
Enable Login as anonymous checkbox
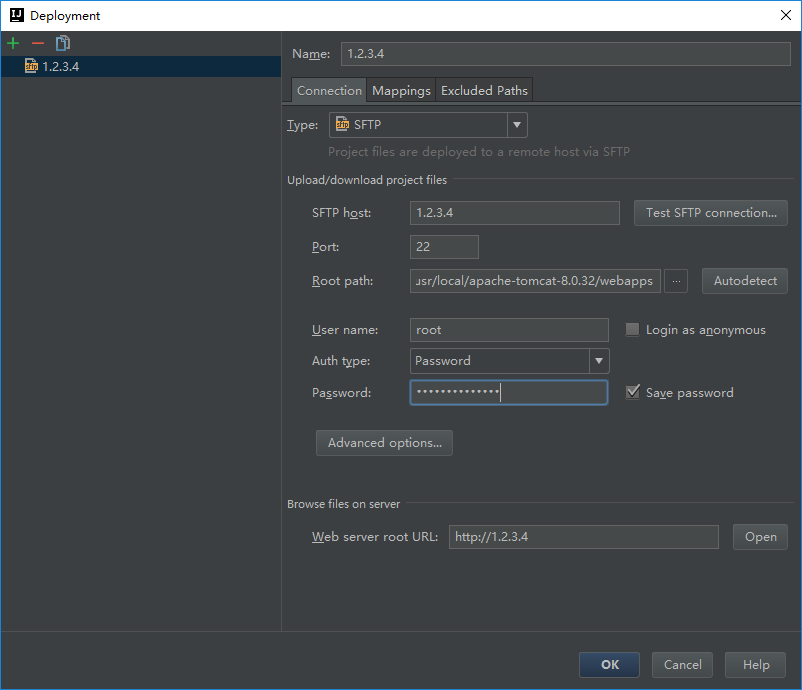coord(632,329)
